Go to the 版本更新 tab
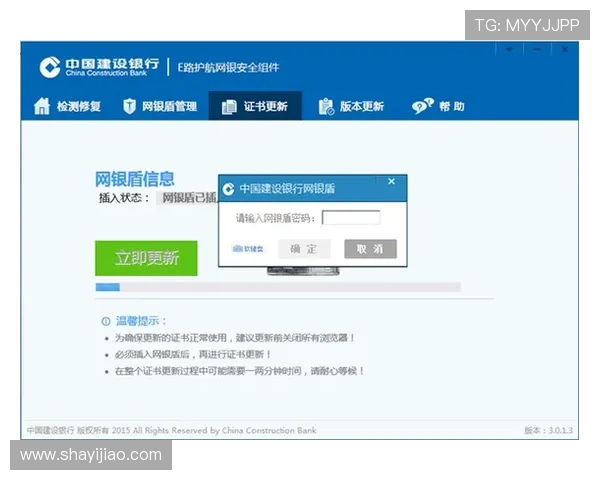The width and height of the screenshot is (600, 480). point(351,106)
